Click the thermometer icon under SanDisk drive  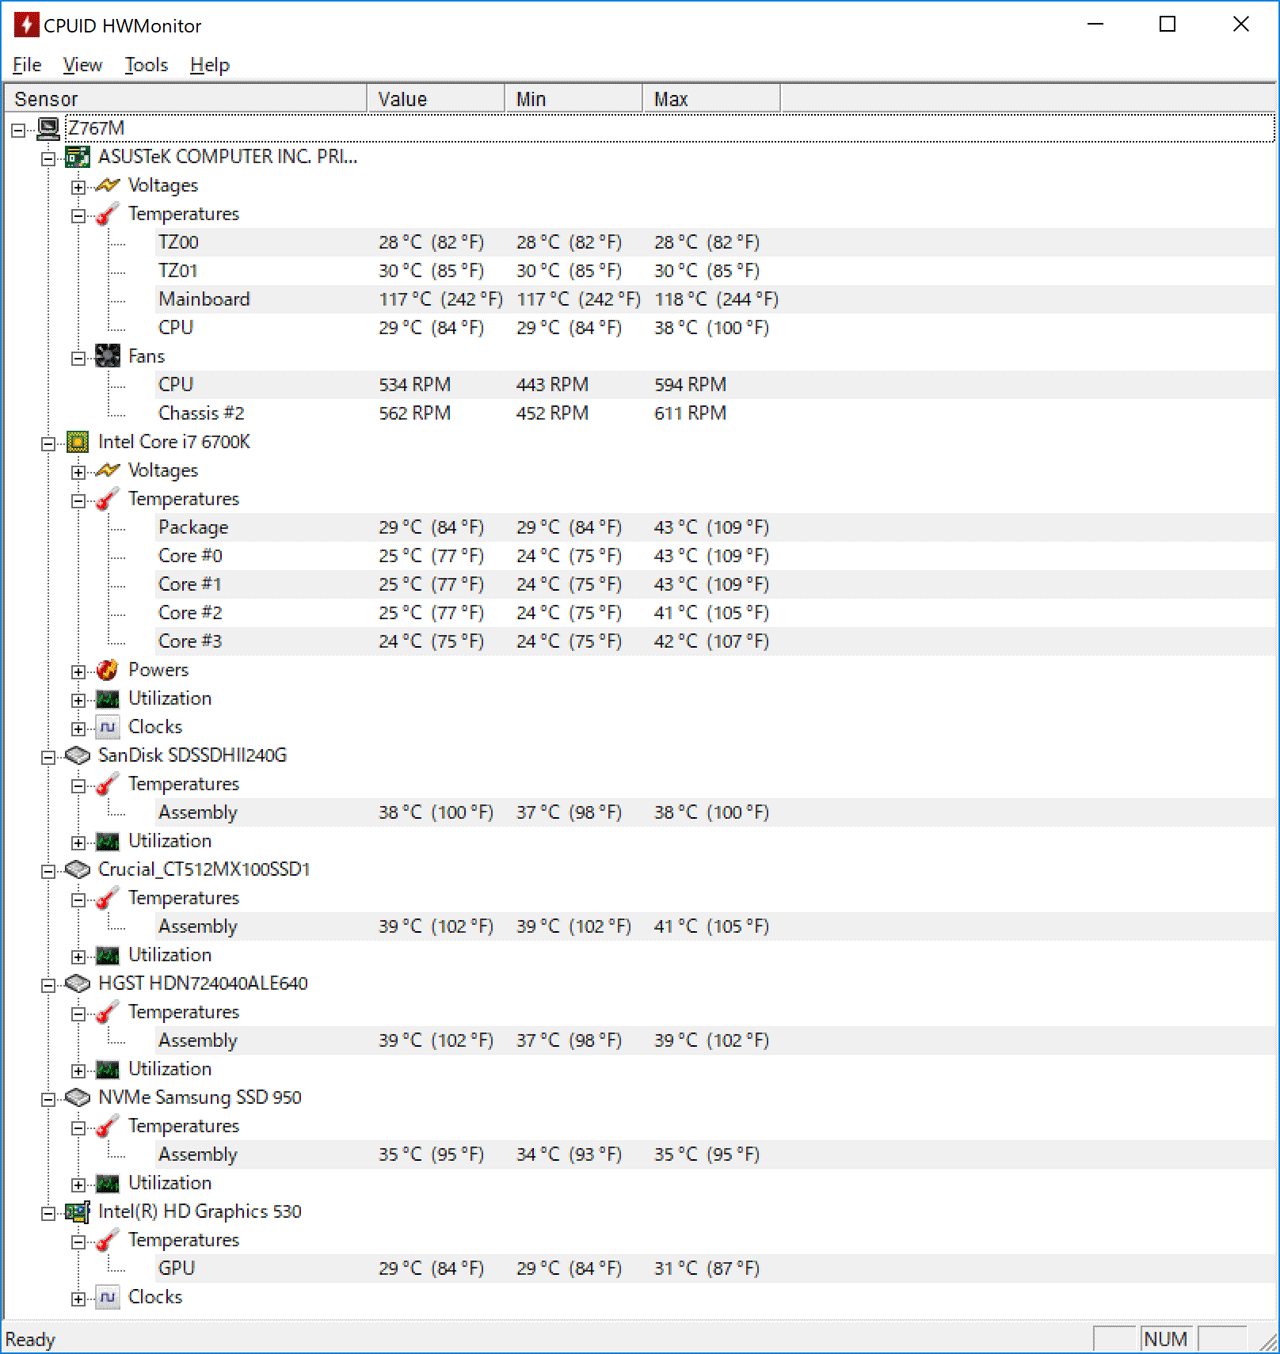click(x=107, y=784)
